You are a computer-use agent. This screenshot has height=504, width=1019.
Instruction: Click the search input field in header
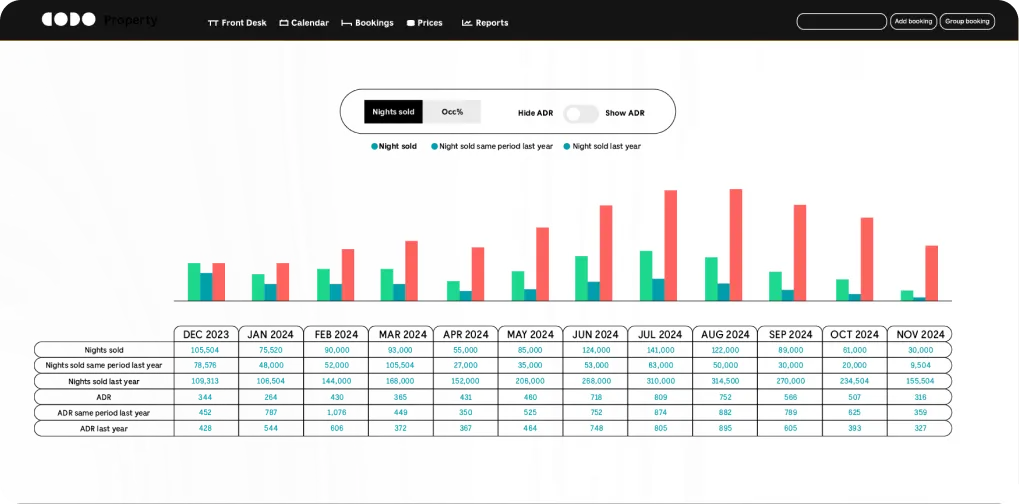click(841, 21)
